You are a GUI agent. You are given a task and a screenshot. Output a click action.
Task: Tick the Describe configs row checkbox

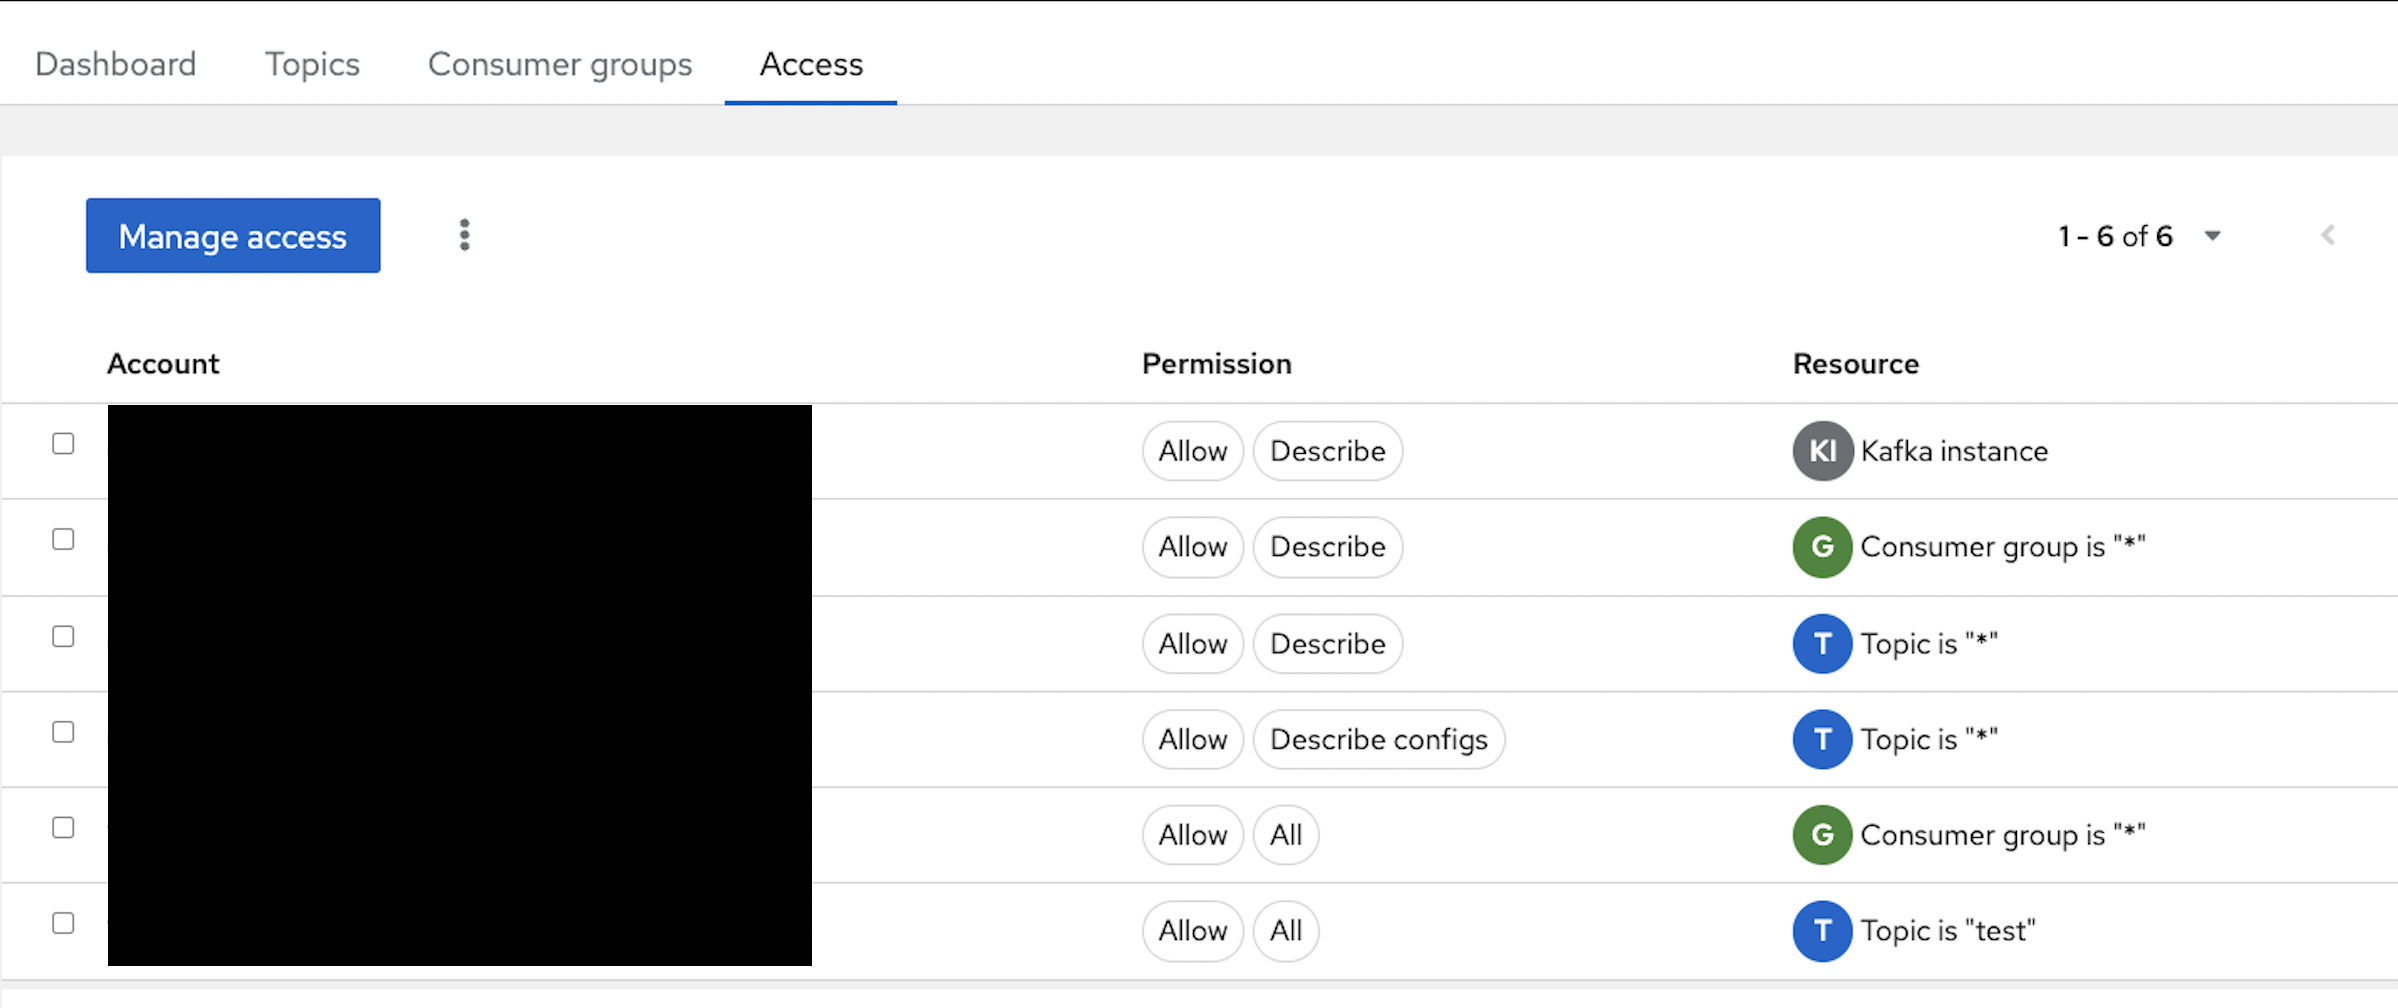[x=63, y=732]
